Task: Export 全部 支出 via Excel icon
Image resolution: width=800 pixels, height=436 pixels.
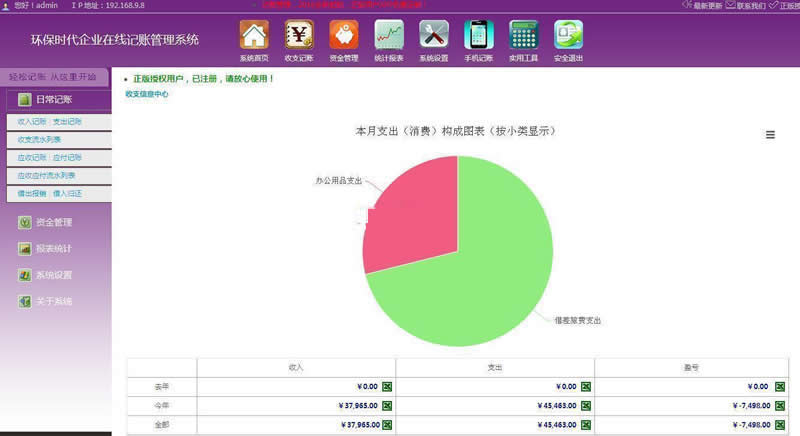Action: (586, 425)
